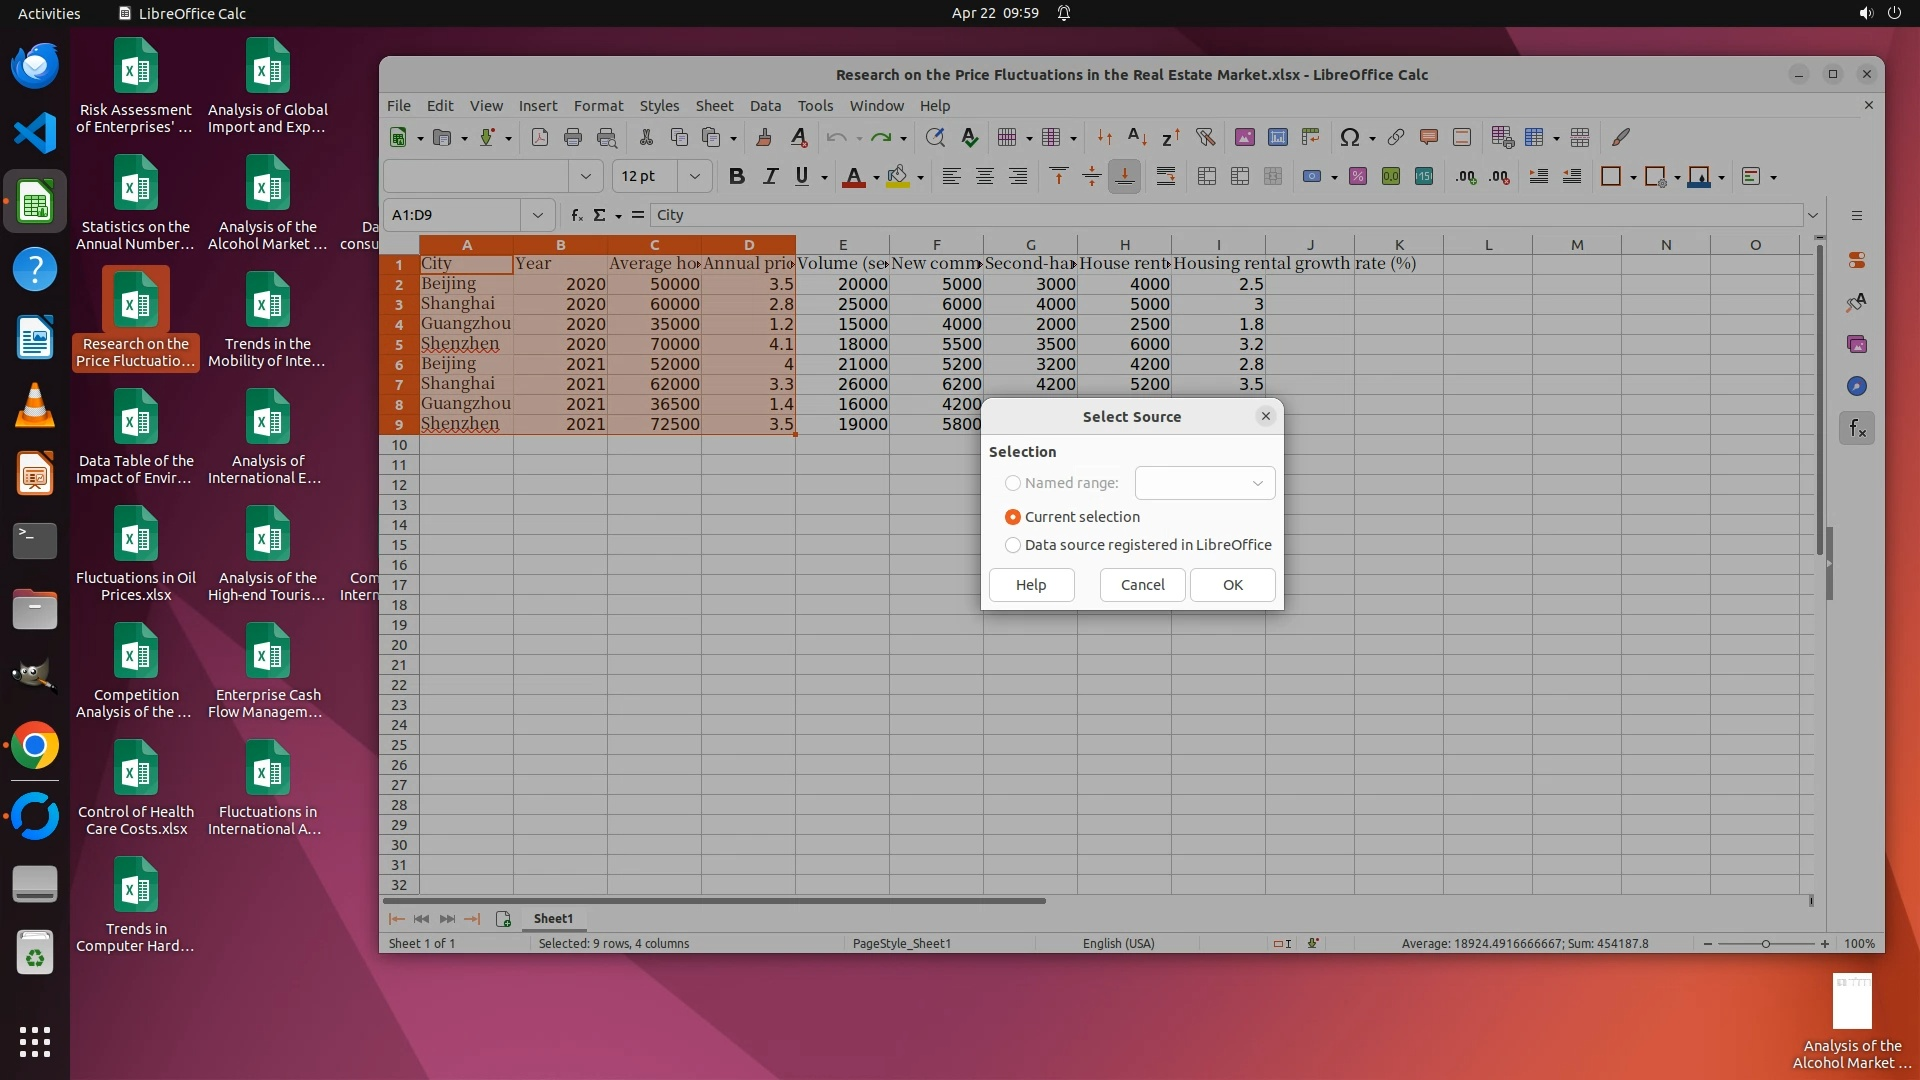Click the Insert Chart toolbar icon
Viewport: 1920px width, 1080px height.
coord(1277,137)
